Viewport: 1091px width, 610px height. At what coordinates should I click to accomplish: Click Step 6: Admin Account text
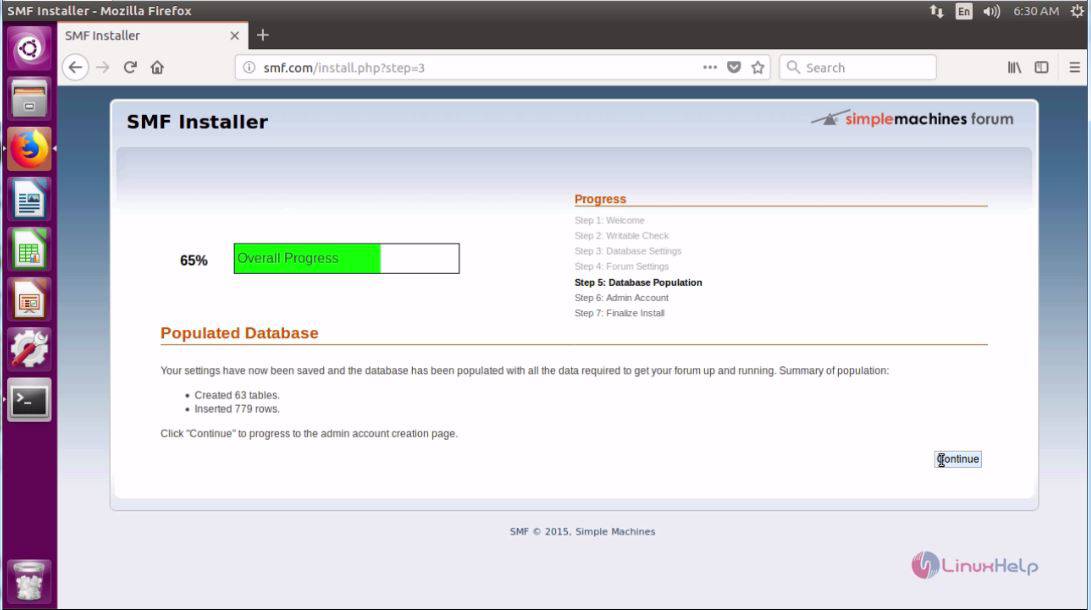click(621, 298)
